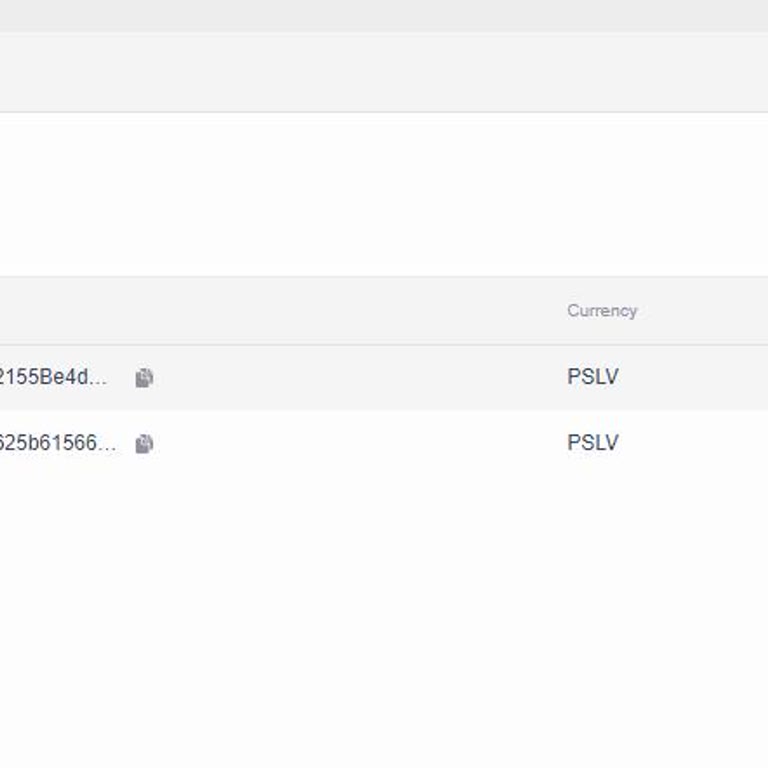Click the ellipsis after 625b61566

click(x=108, y=445)
